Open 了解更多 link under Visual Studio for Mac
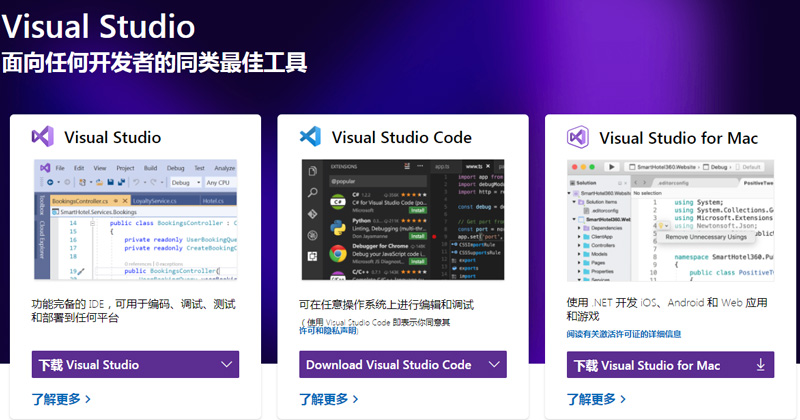This screenshot has height=420, width=800. 596,399
